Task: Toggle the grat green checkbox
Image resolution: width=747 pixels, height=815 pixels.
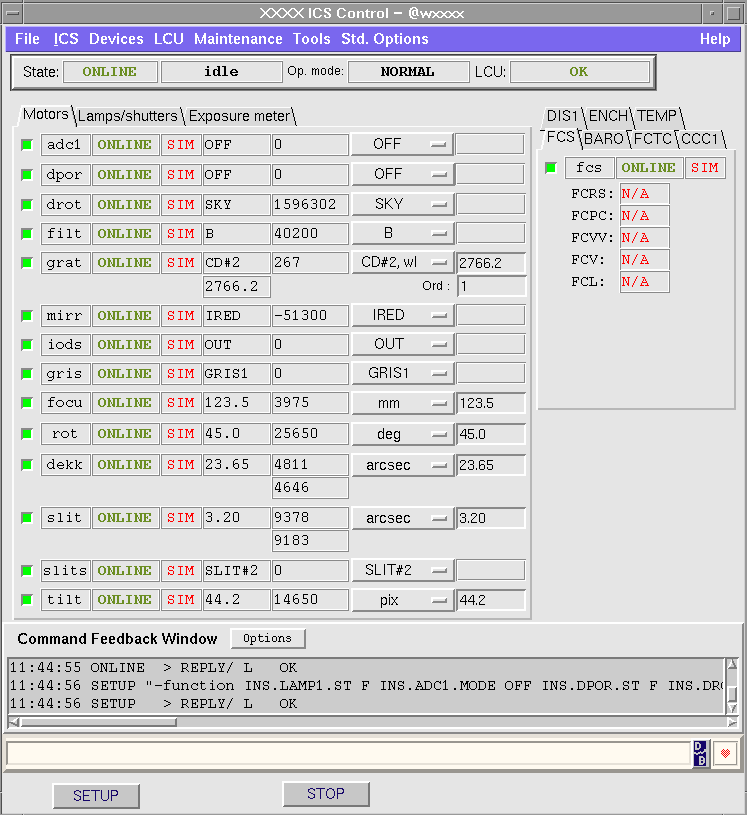Action: coord(27,263)
